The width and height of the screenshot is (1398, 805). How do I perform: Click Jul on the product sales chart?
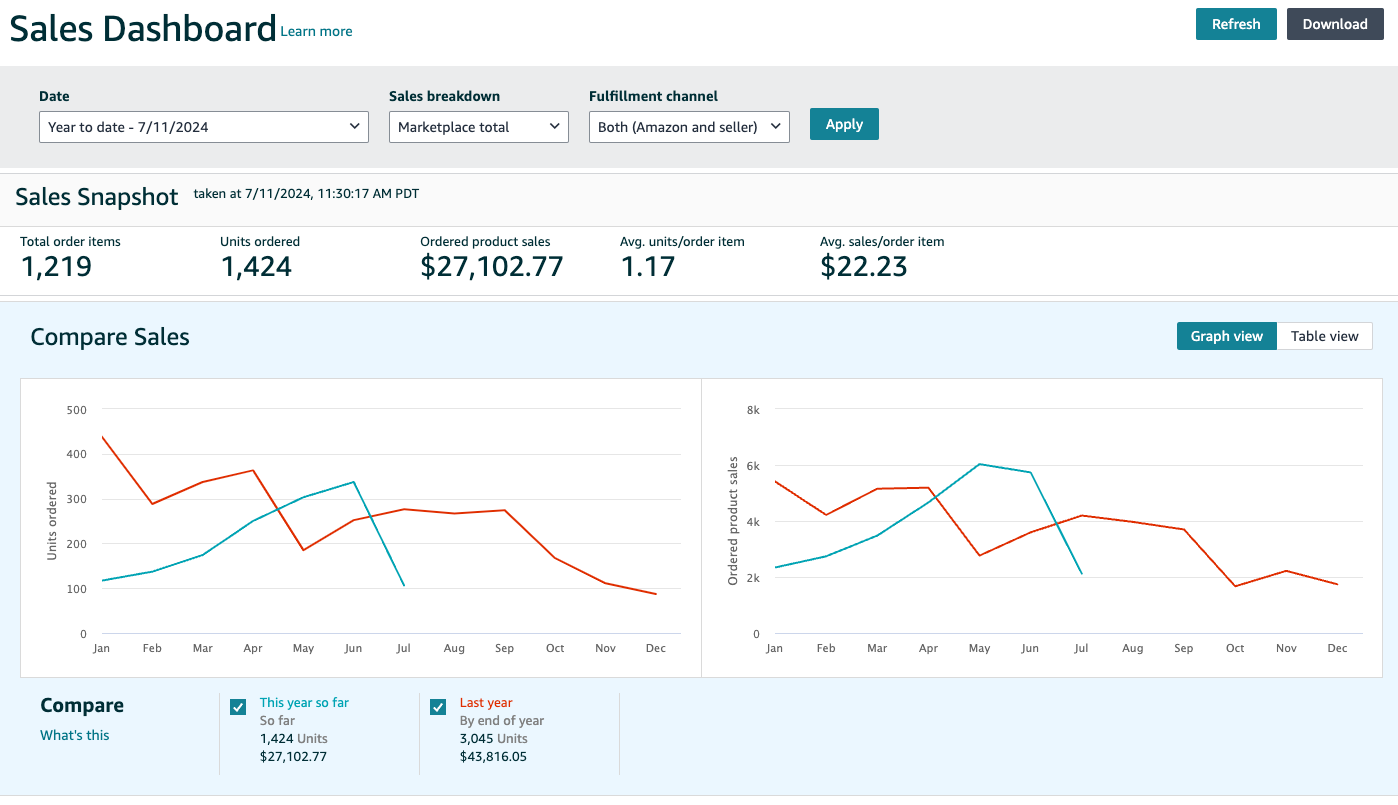1081,649
